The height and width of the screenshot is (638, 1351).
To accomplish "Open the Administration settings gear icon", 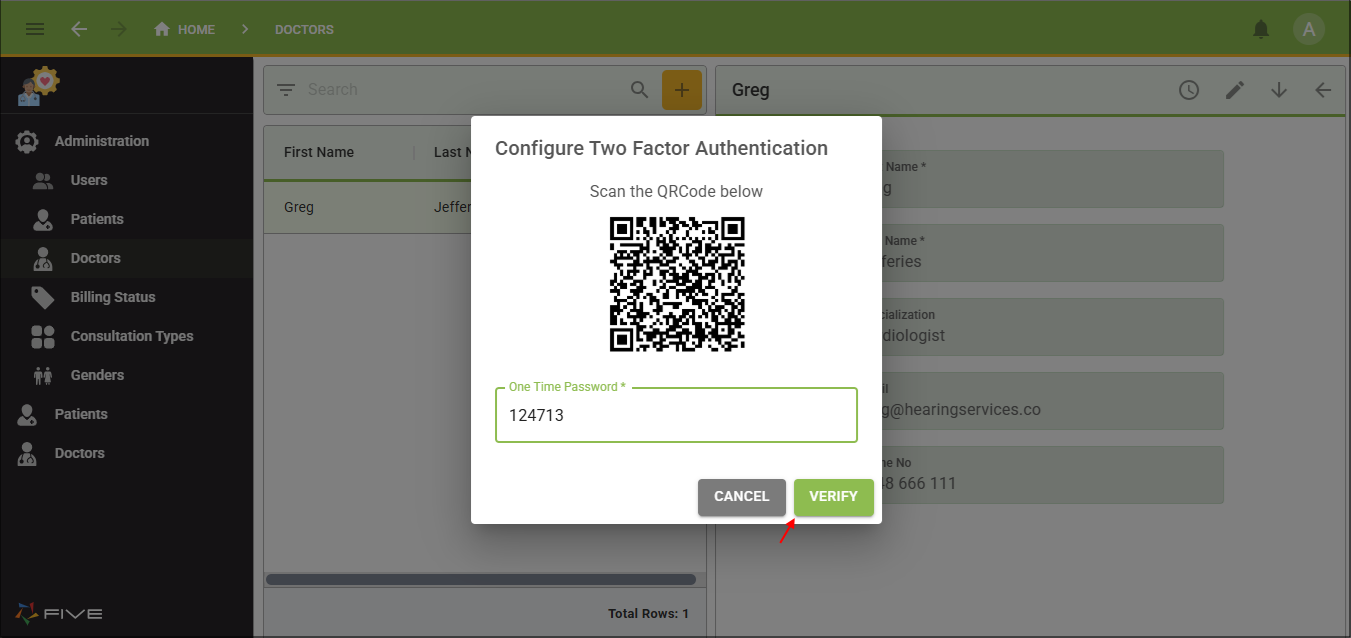I will pos(28,141).
